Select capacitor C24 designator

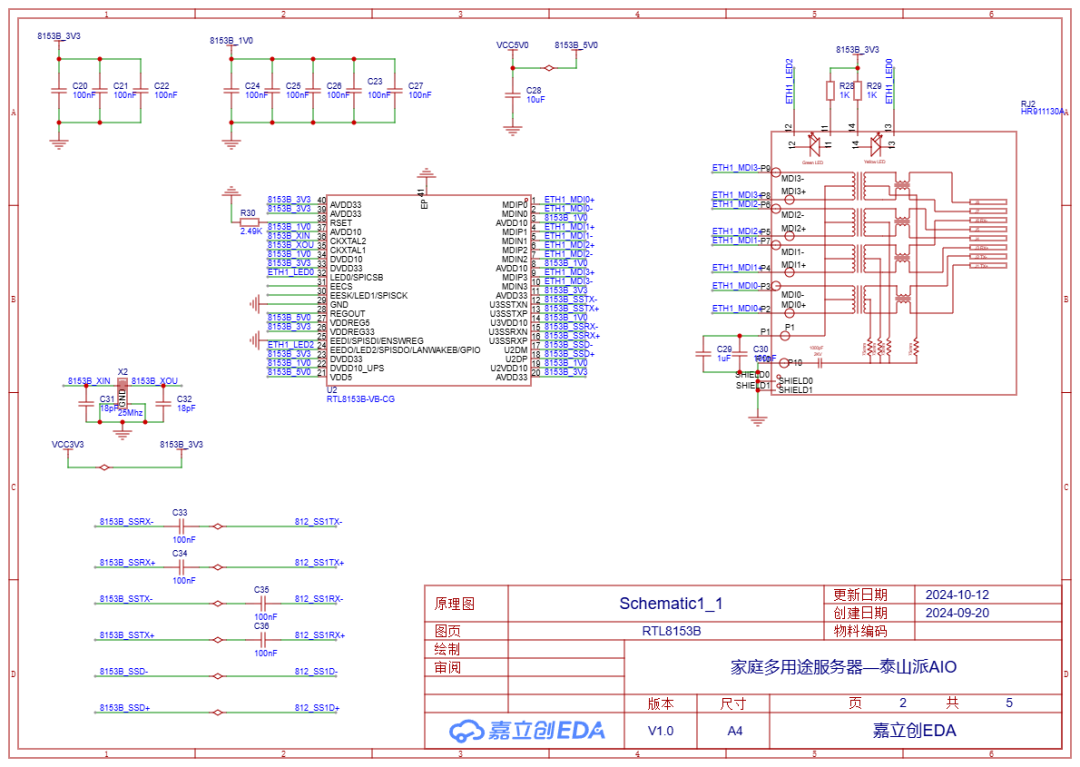pyautogui.click(x=252, y=86)
